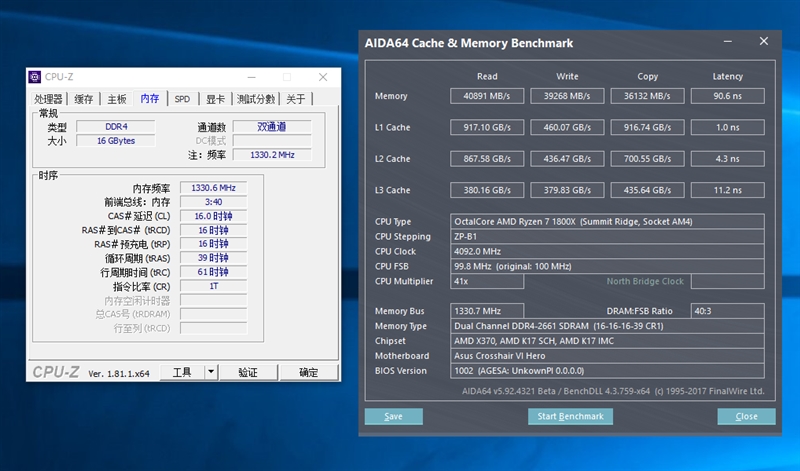Open the 处理器 tab in CPU-Z
Image resolution: width=800 pixels, height=471 pixels.
click(x=48, y=99)
